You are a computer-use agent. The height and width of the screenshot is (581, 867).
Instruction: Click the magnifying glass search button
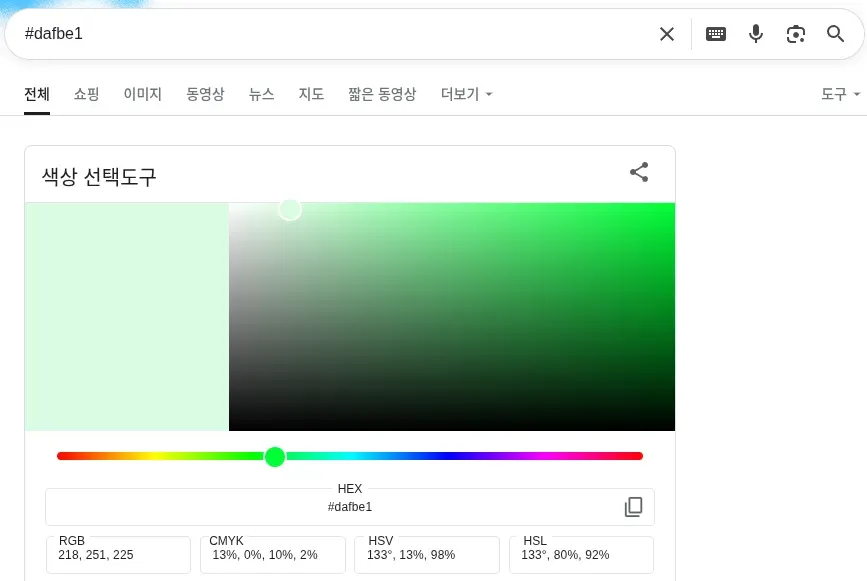click(836, 34)
